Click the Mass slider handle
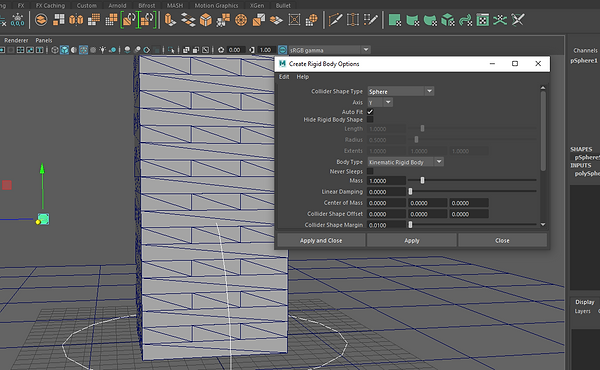This screenshot has width=600, height=370. 422,180
